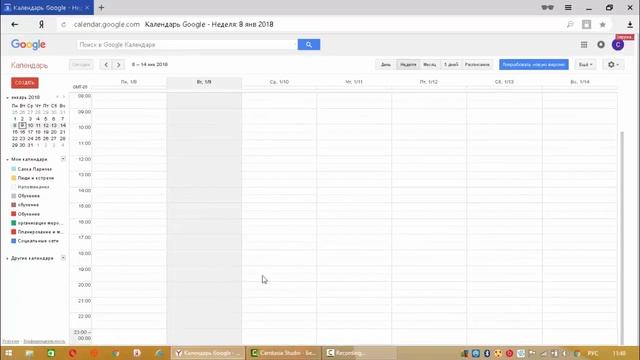
Task: Open a new browser tab with plus
Action: 101,7
